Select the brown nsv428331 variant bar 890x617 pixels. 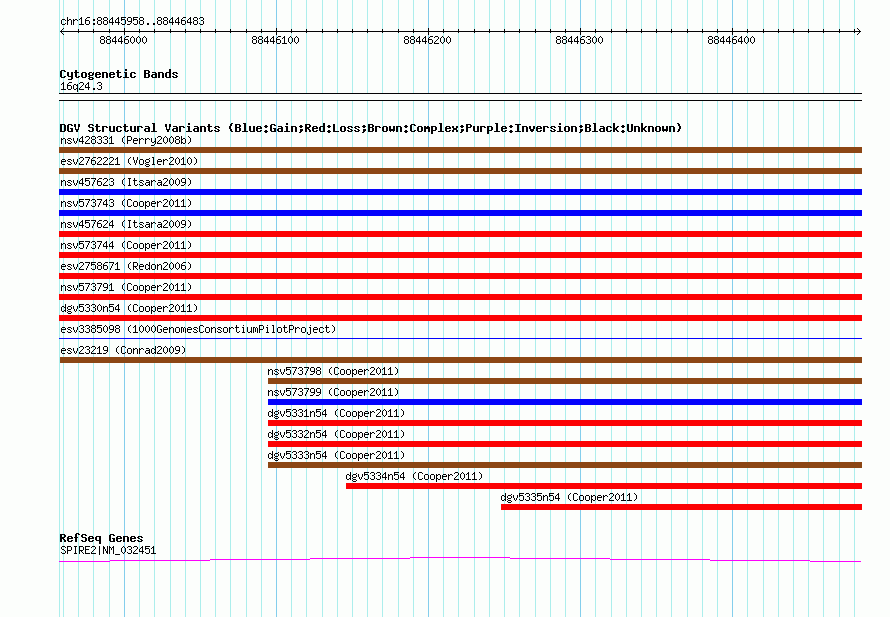(460, 150)
